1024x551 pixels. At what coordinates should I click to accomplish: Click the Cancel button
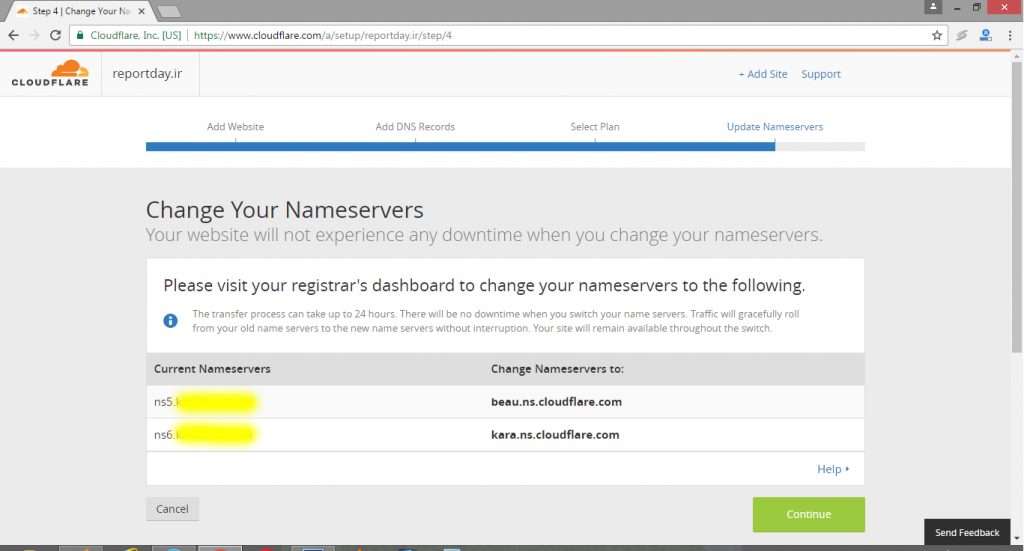pos(172,509)
